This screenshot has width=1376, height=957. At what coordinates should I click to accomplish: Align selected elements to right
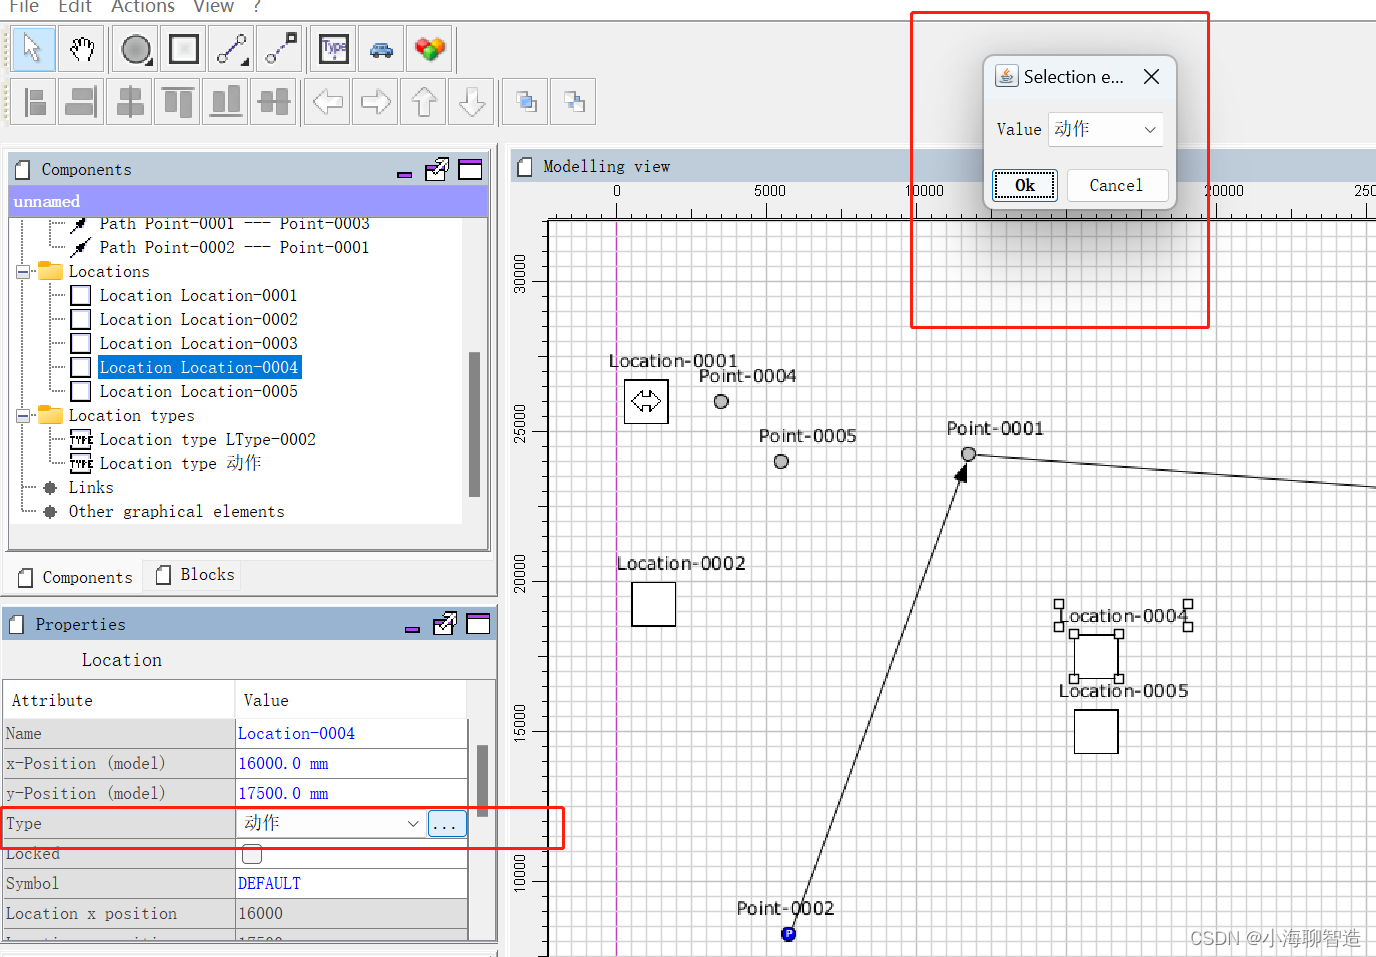tap(82, 101)
